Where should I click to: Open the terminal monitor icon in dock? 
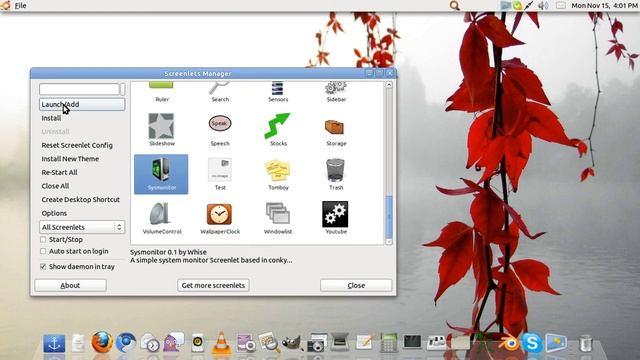click(412, 342)
